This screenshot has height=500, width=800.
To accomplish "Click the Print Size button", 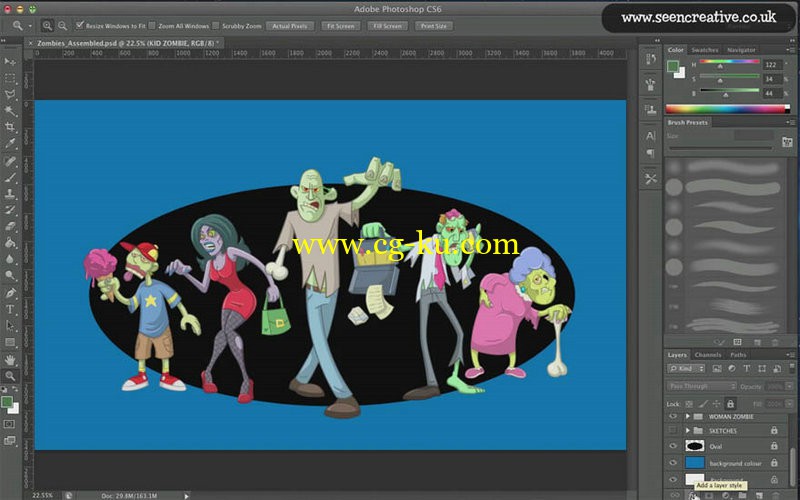I will [x=434, y=26].
